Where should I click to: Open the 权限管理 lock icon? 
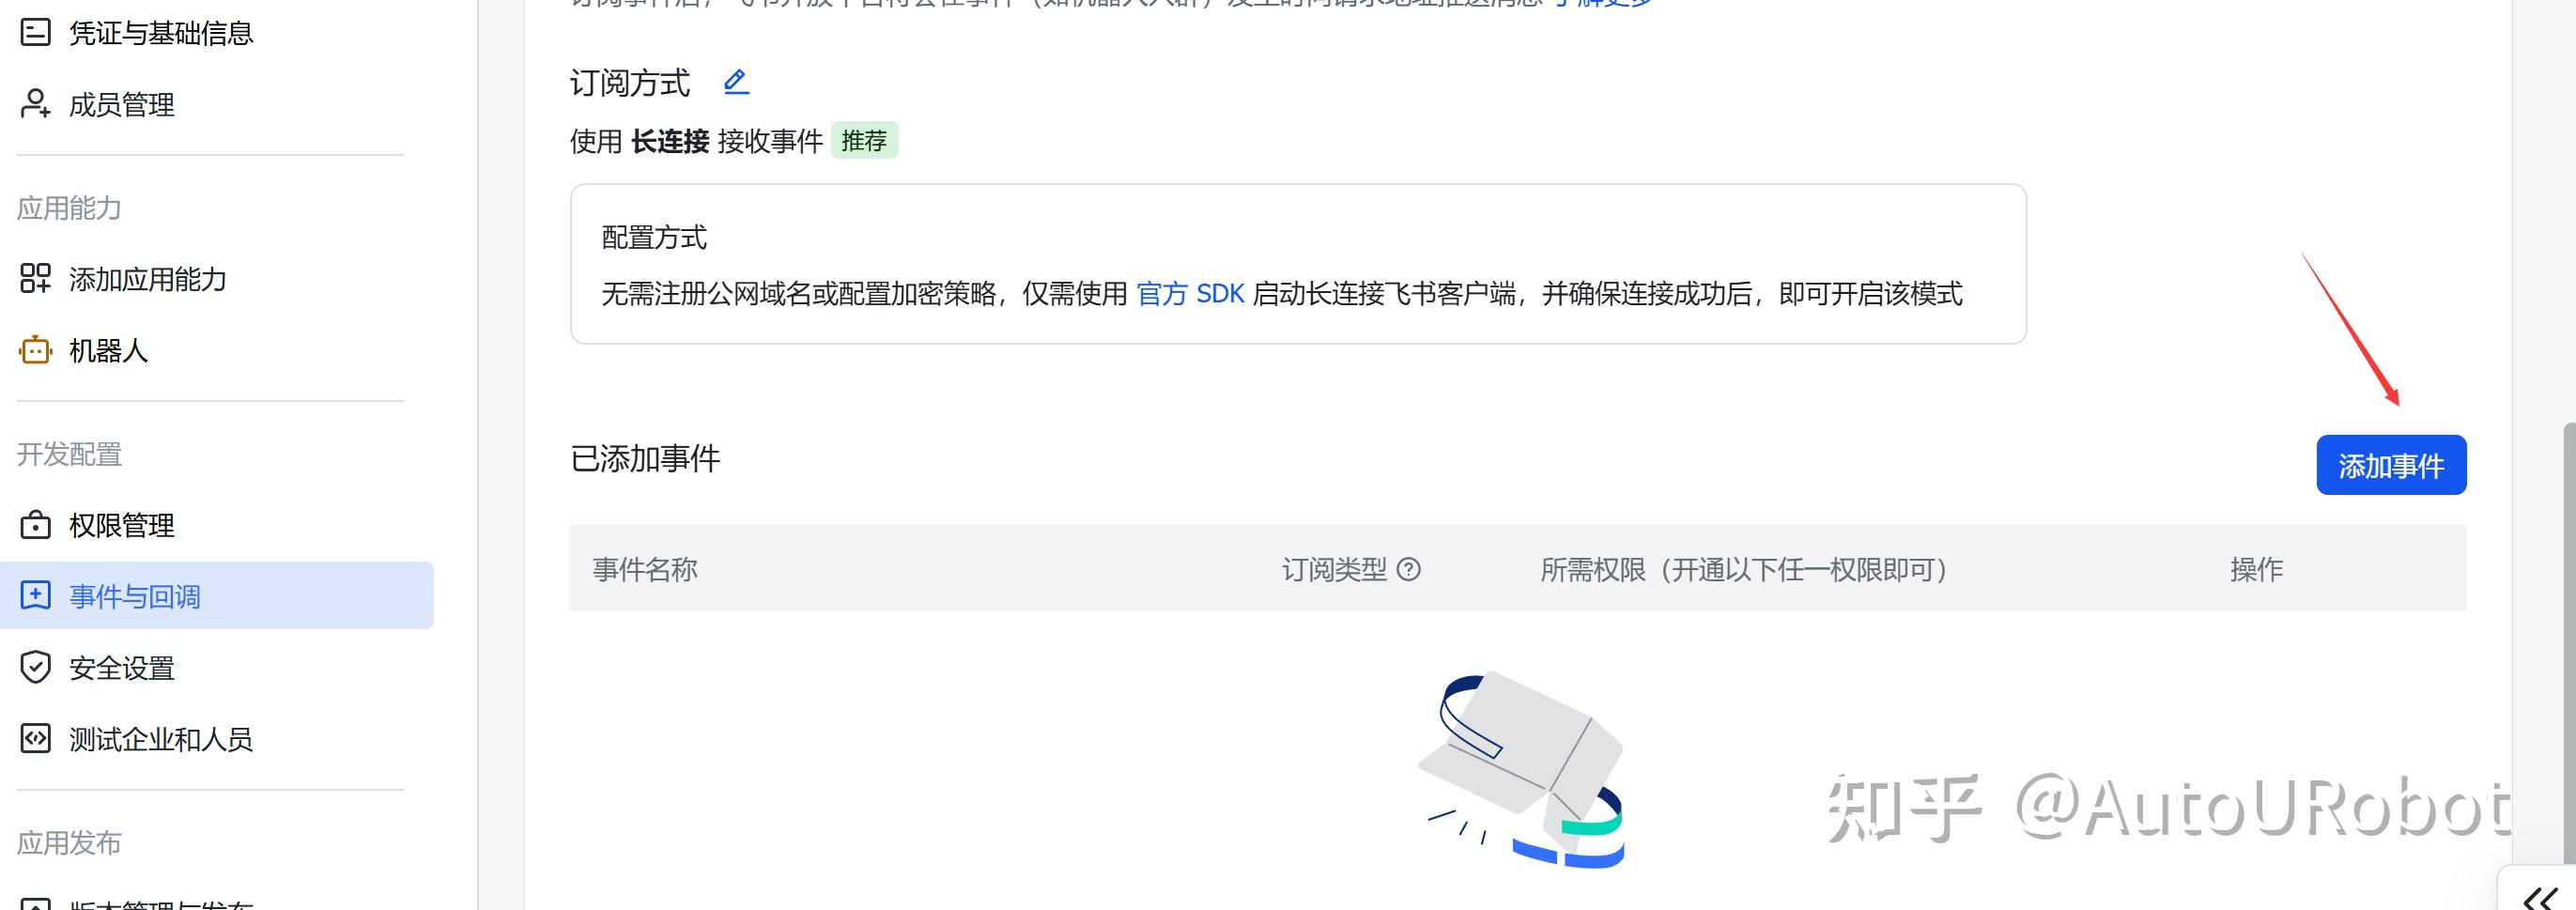tap(35, 525)
